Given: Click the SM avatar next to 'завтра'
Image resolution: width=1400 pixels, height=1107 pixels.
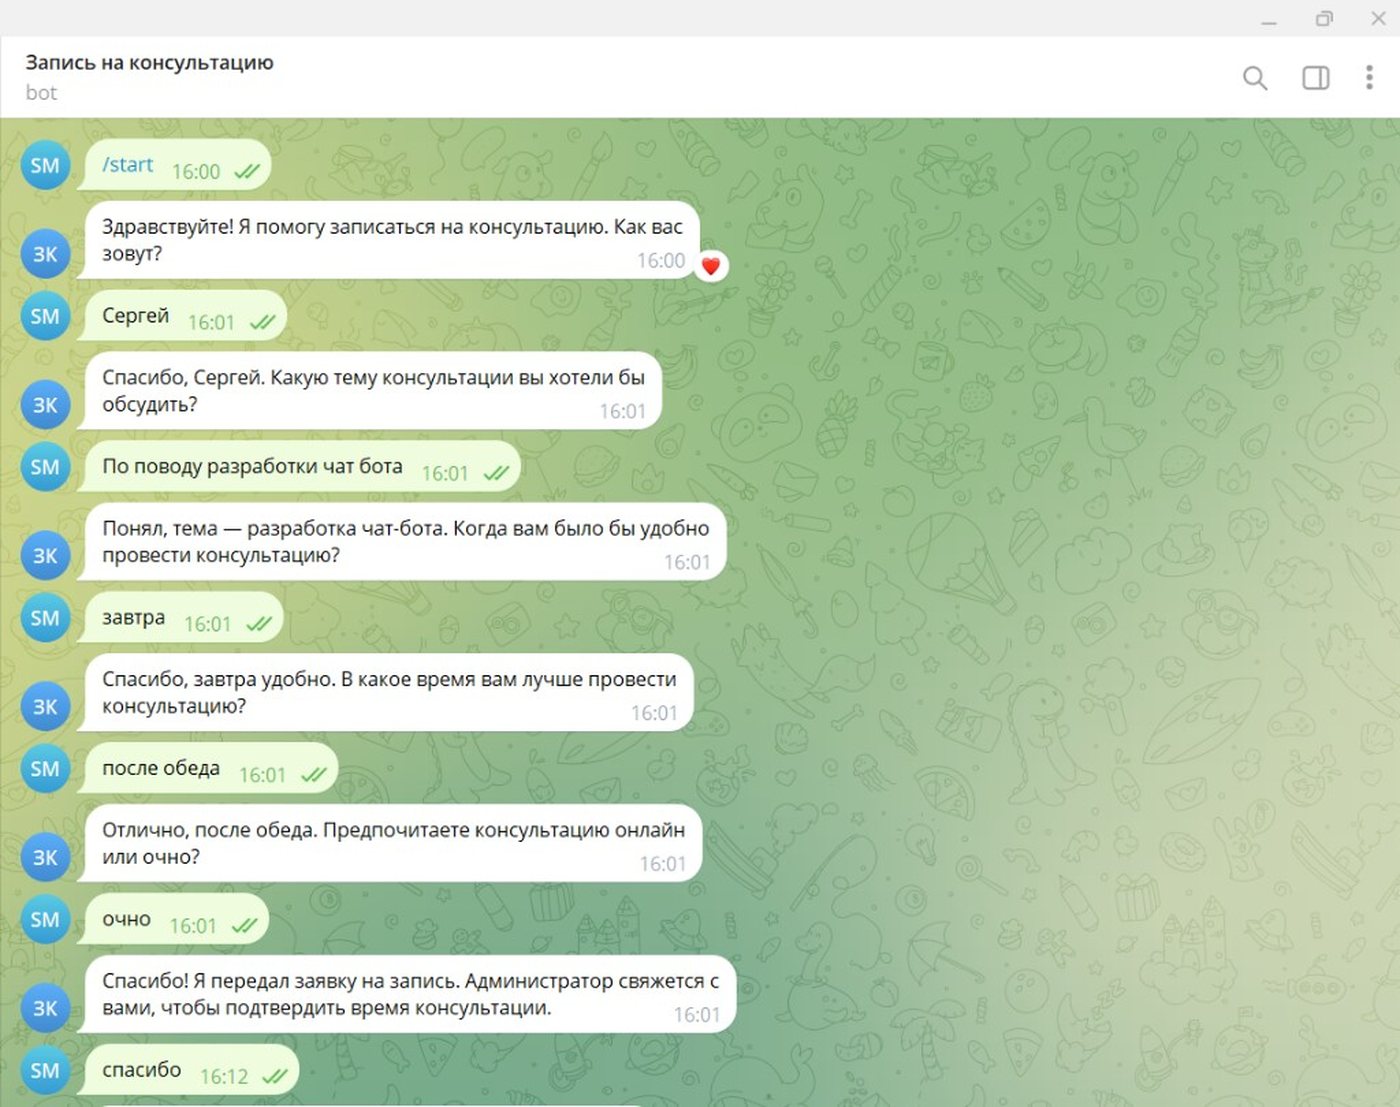Looking at the screenshot, I should click(x=45, y=618).
